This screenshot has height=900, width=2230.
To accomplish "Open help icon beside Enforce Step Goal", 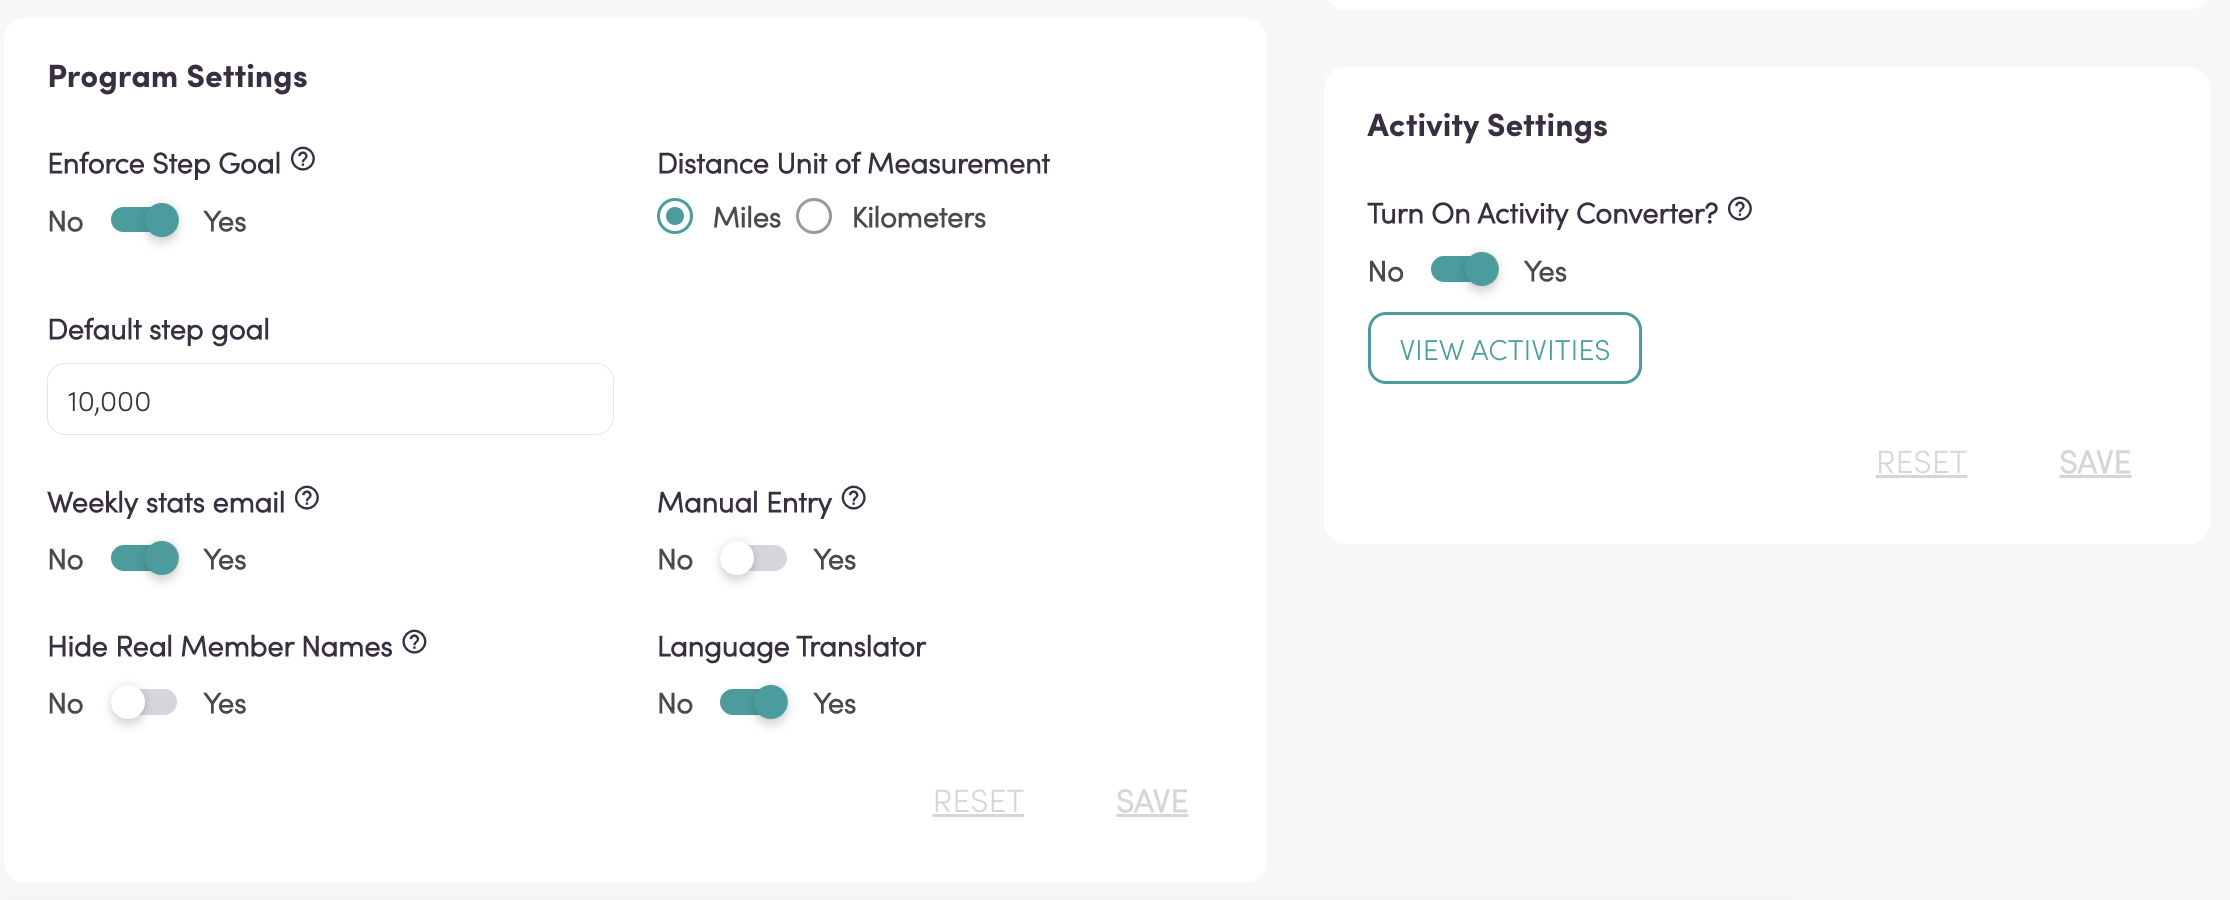I will pyautogui.click(x=303, y=159).
